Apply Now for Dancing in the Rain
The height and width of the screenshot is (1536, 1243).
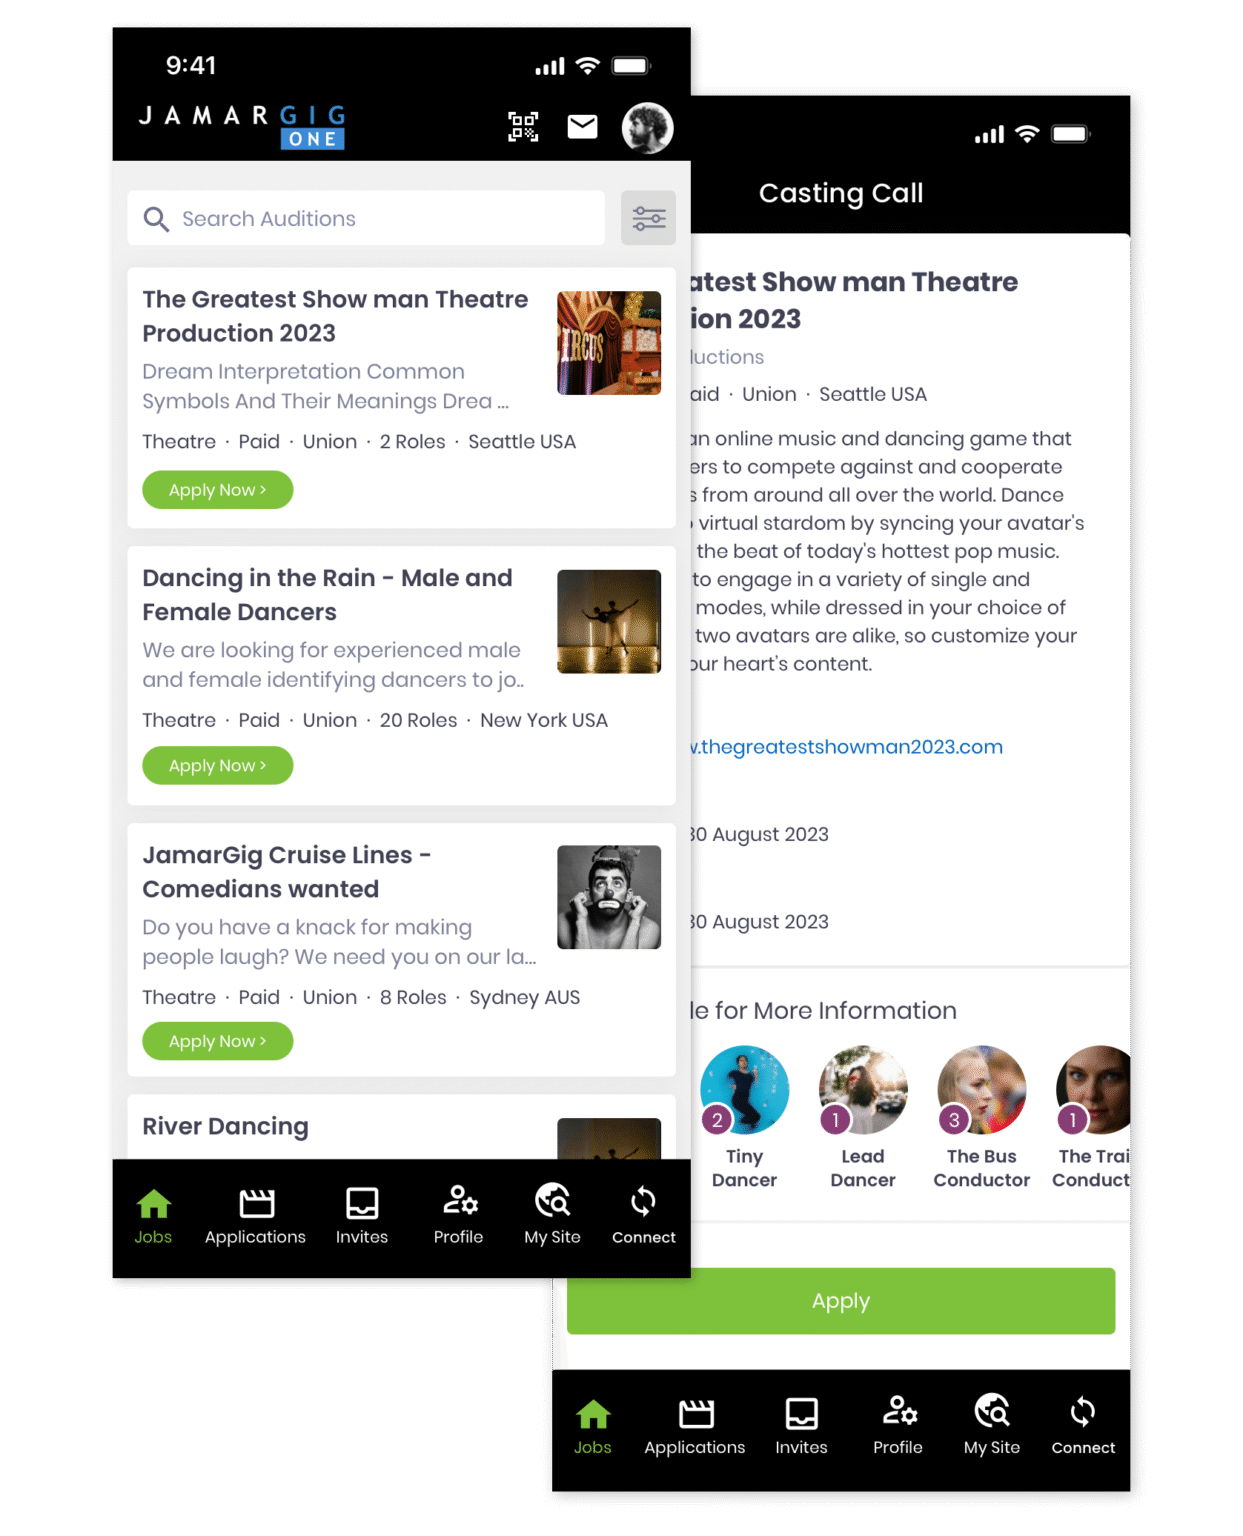pos(218,766)
